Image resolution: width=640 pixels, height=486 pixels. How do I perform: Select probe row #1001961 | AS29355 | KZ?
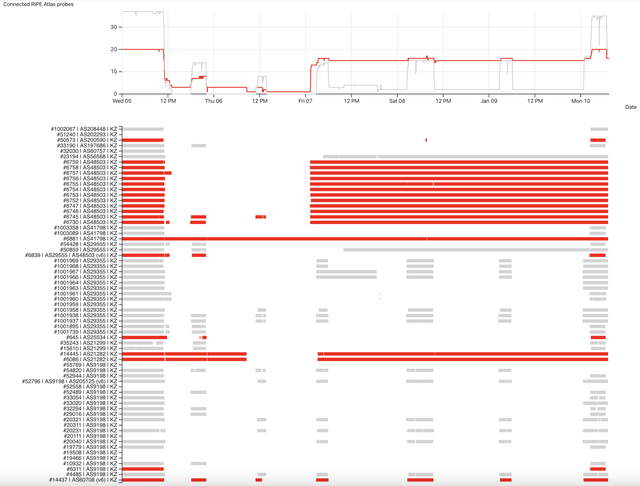(85, 293)
